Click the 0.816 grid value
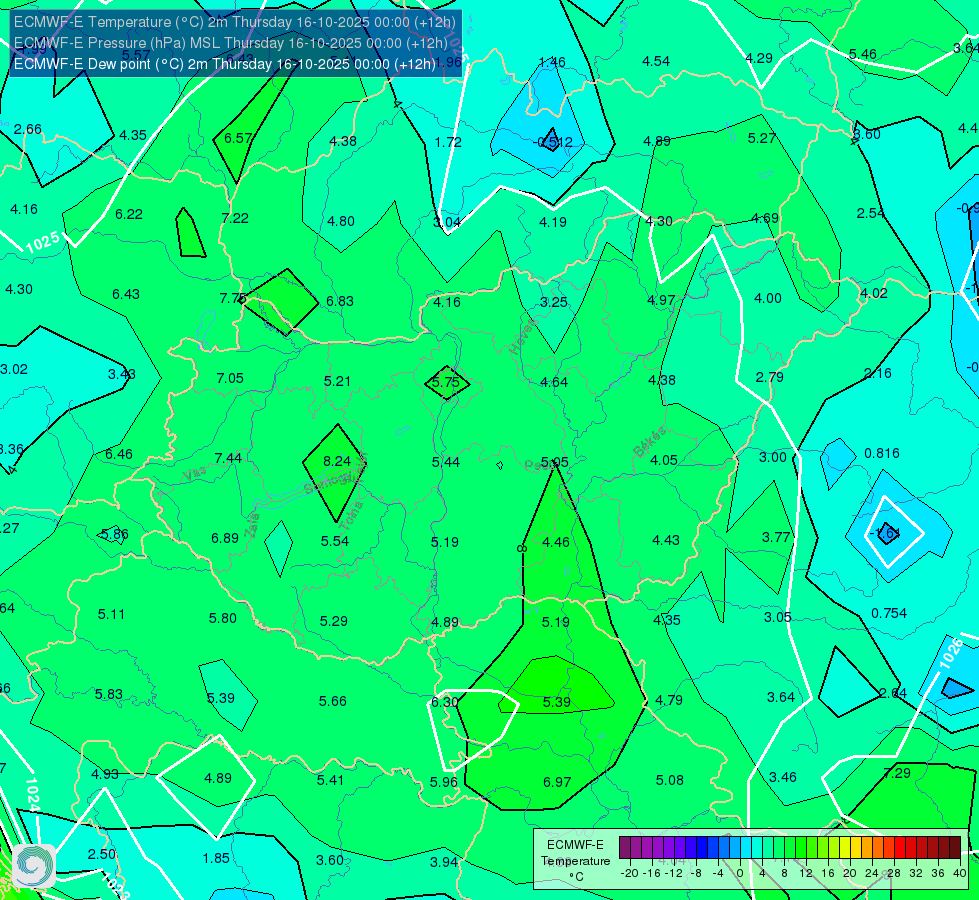The image size is (979, 900). pyautogui.click(x=882, y=453)
